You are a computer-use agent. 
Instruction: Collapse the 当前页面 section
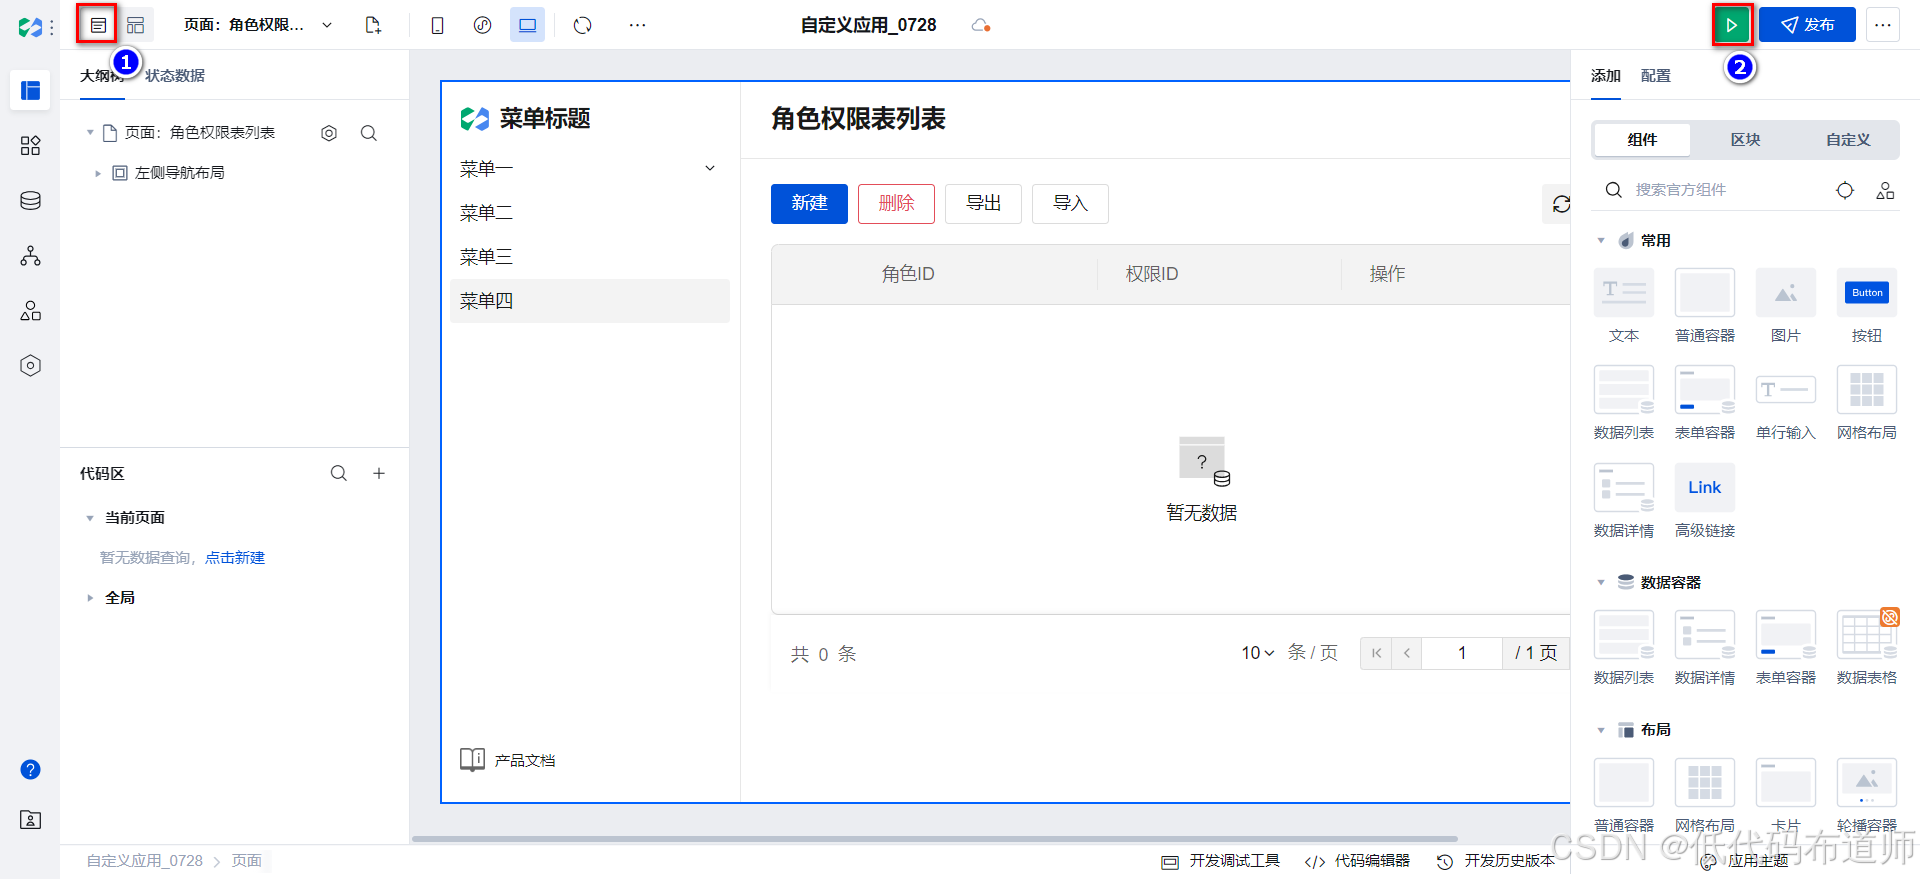point(90,518)
